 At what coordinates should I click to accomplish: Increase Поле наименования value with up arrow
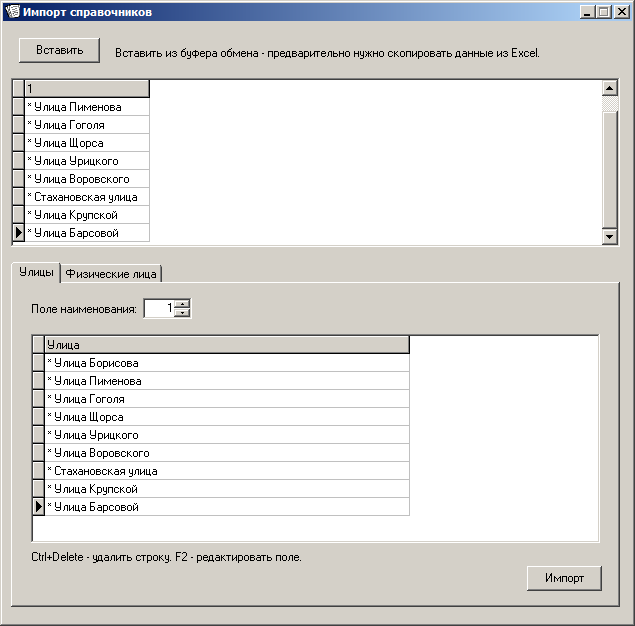click(x=182, y=304)
